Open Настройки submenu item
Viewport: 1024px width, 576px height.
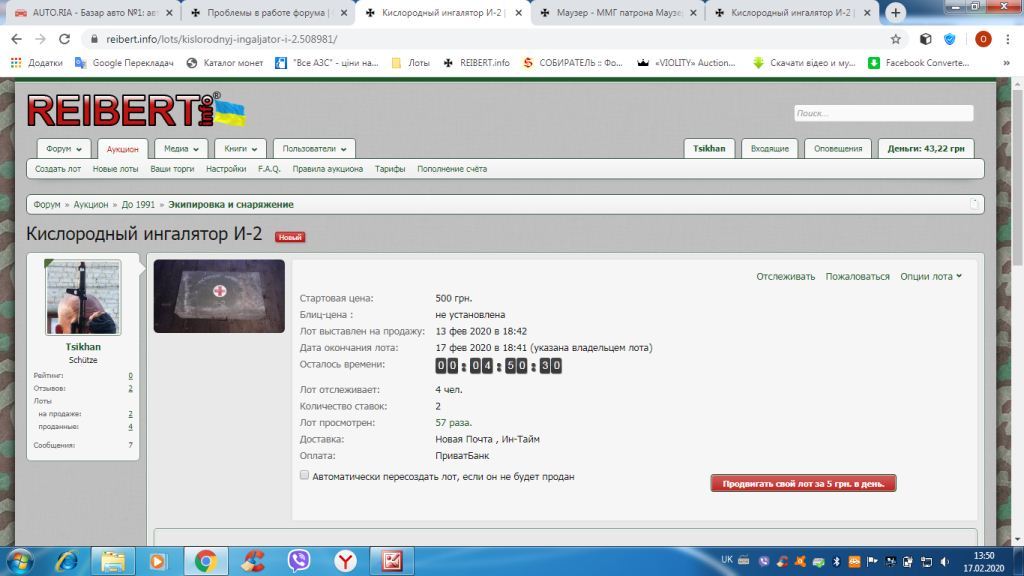click(x=226, y=169)
